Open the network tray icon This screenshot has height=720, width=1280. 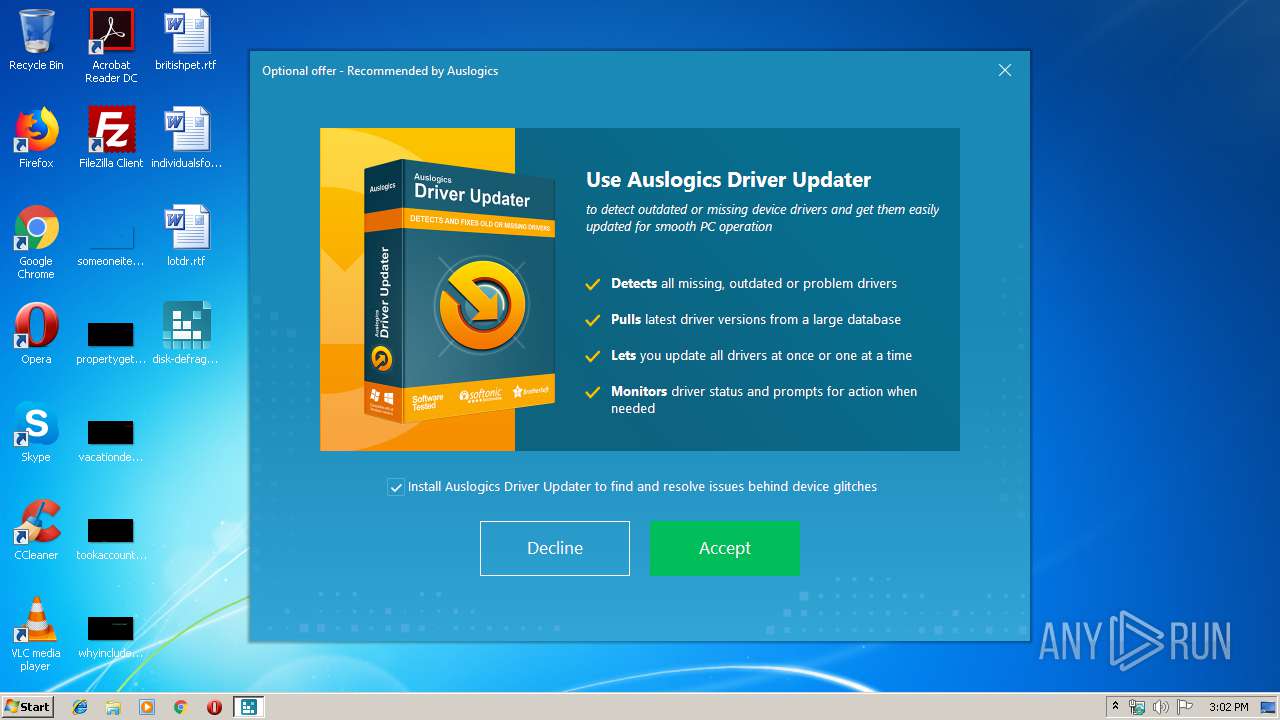(1137, 707)
